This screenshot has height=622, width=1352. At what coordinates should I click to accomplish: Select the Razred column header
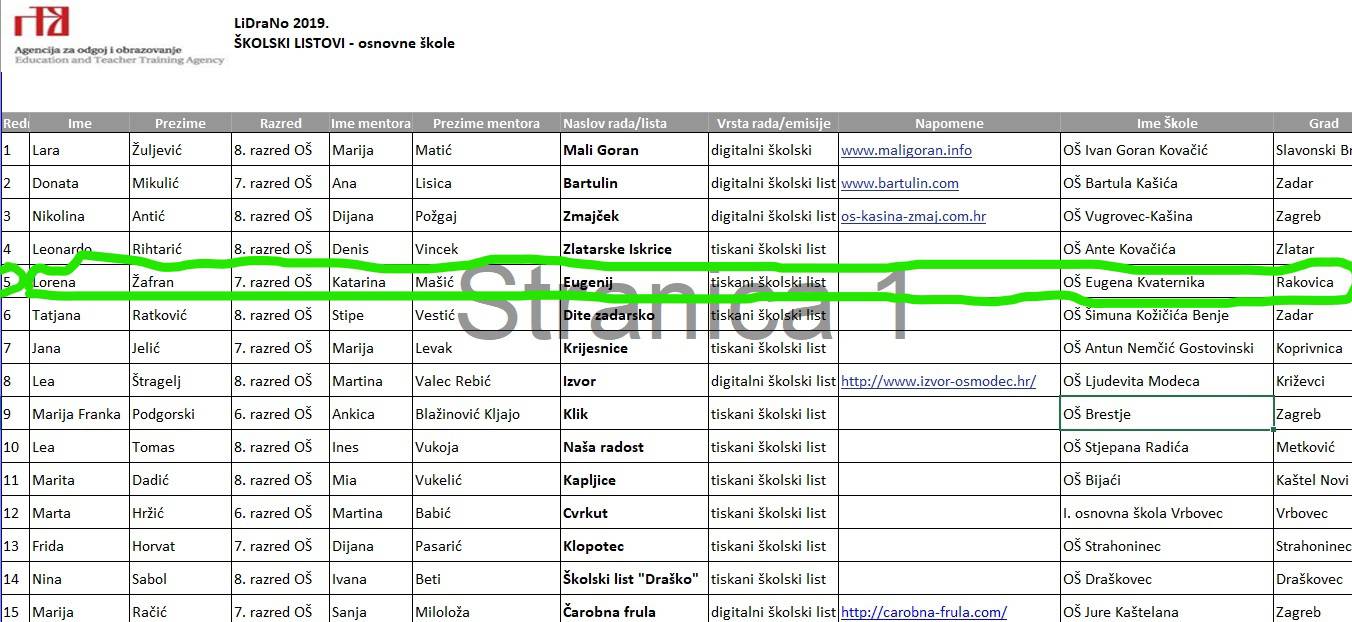[x=281, y=123]
